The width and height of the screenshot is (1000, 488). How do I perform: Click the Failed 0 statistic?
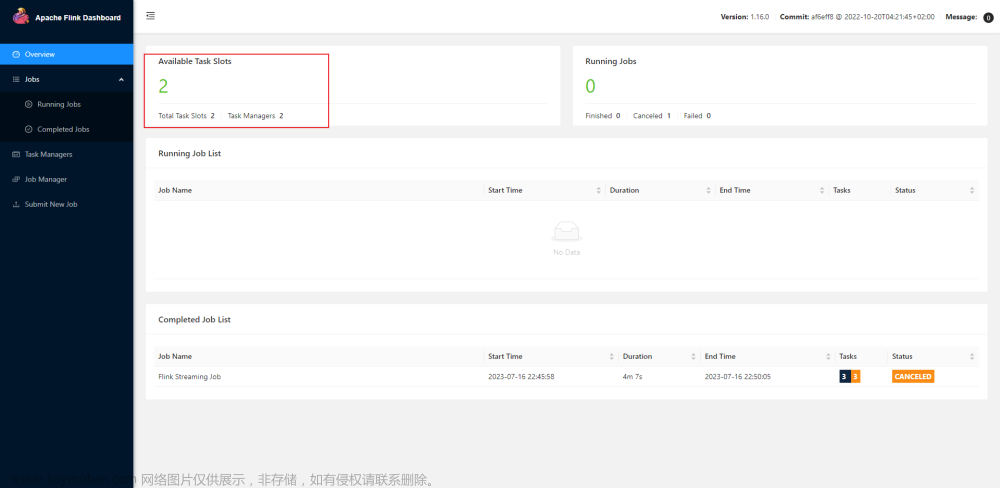(x=697, y=116)
